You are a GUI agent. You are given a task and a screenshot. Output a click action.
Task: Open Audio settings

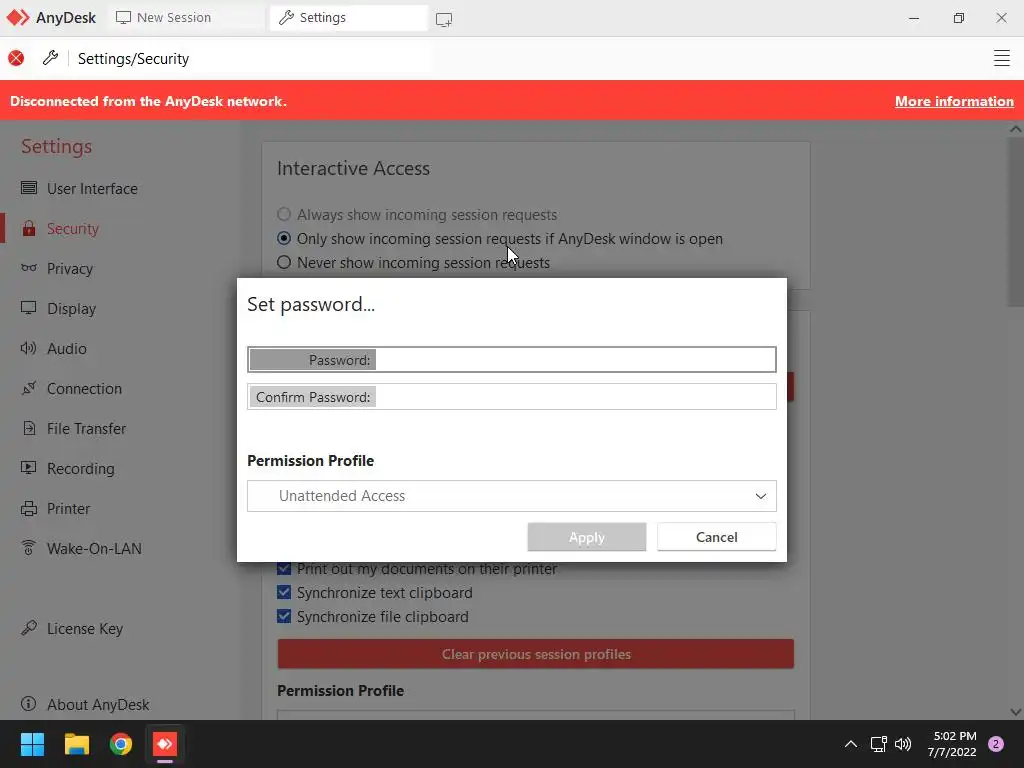(x=67, y=349)
